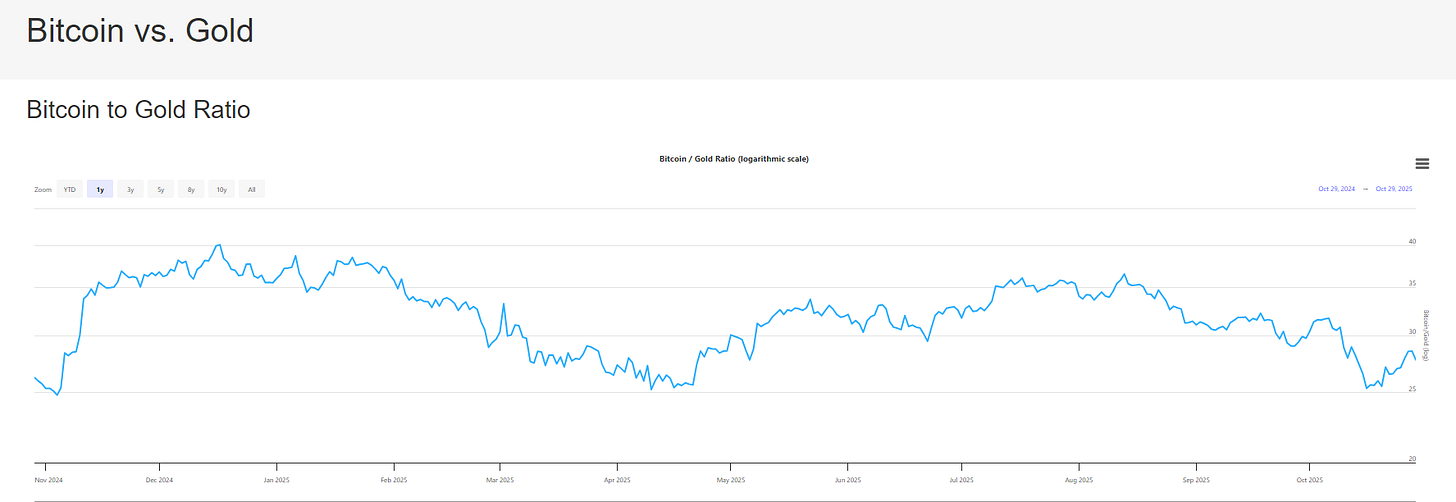Click the 'Bitcoin to Gold Ratio' subheading
Image resolution: width=1456 pixels, height=502 pixels.
coord(138,109)
